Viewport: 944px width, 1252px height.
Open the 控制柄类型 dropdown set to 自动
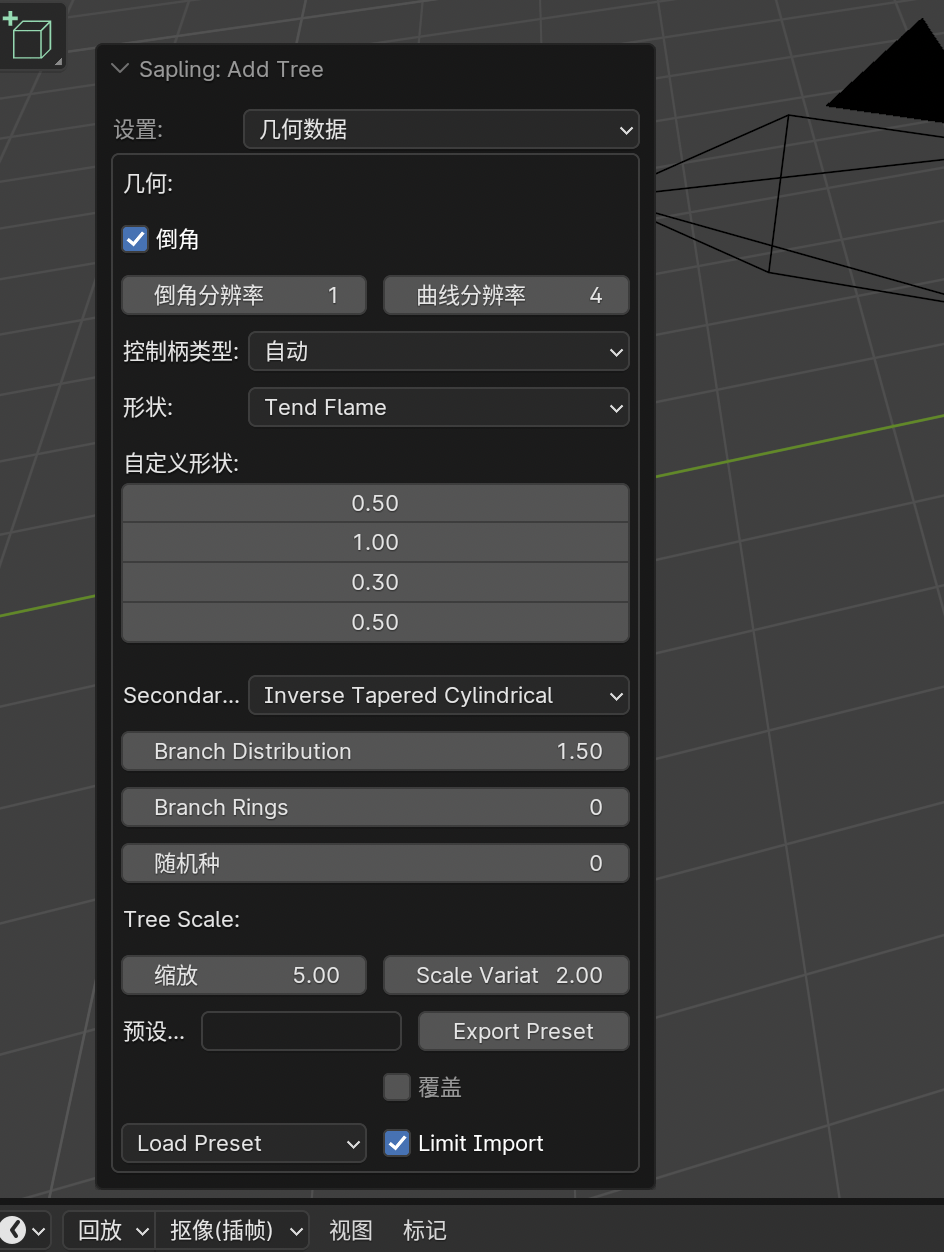pos(438,351)
